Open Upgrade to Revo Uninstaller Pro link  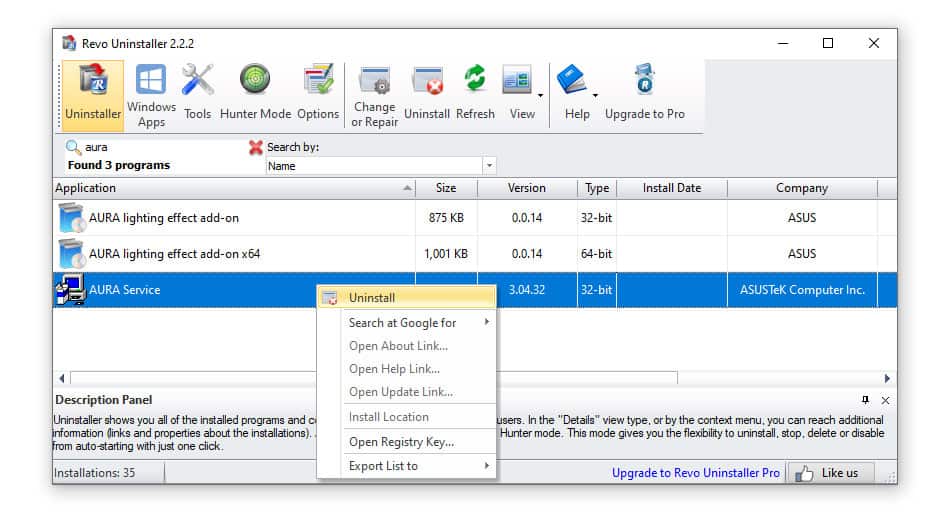695,473
